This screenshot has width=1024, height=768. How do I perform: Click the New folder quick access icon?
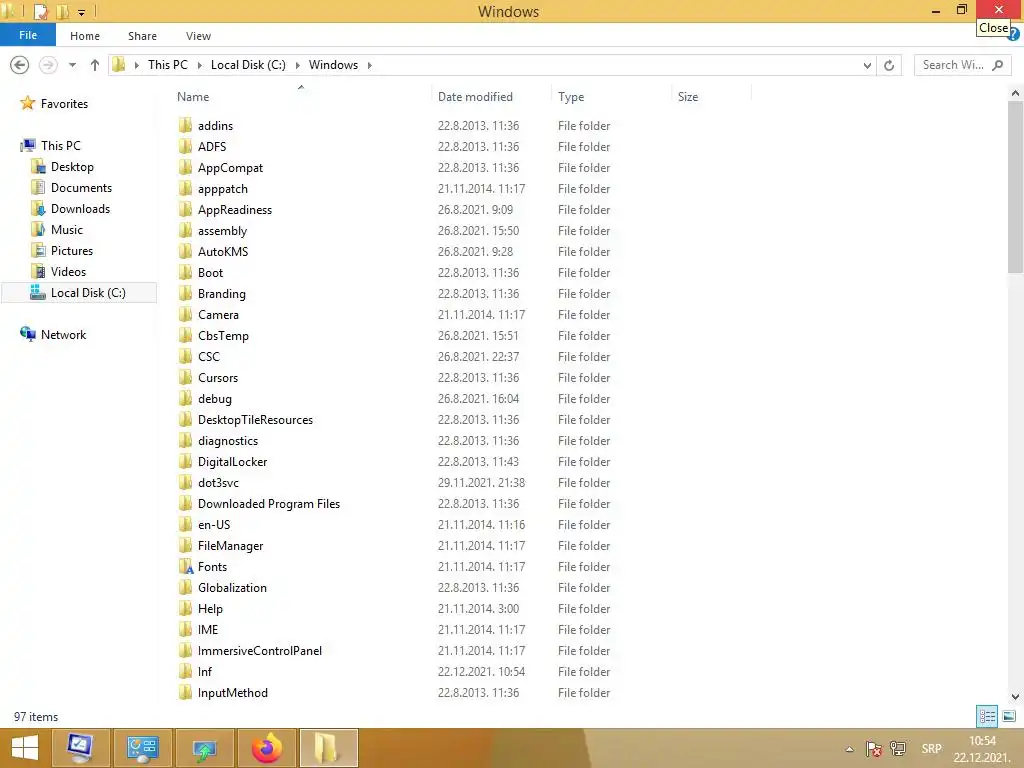pyautogui.click(x=63, y=11)
